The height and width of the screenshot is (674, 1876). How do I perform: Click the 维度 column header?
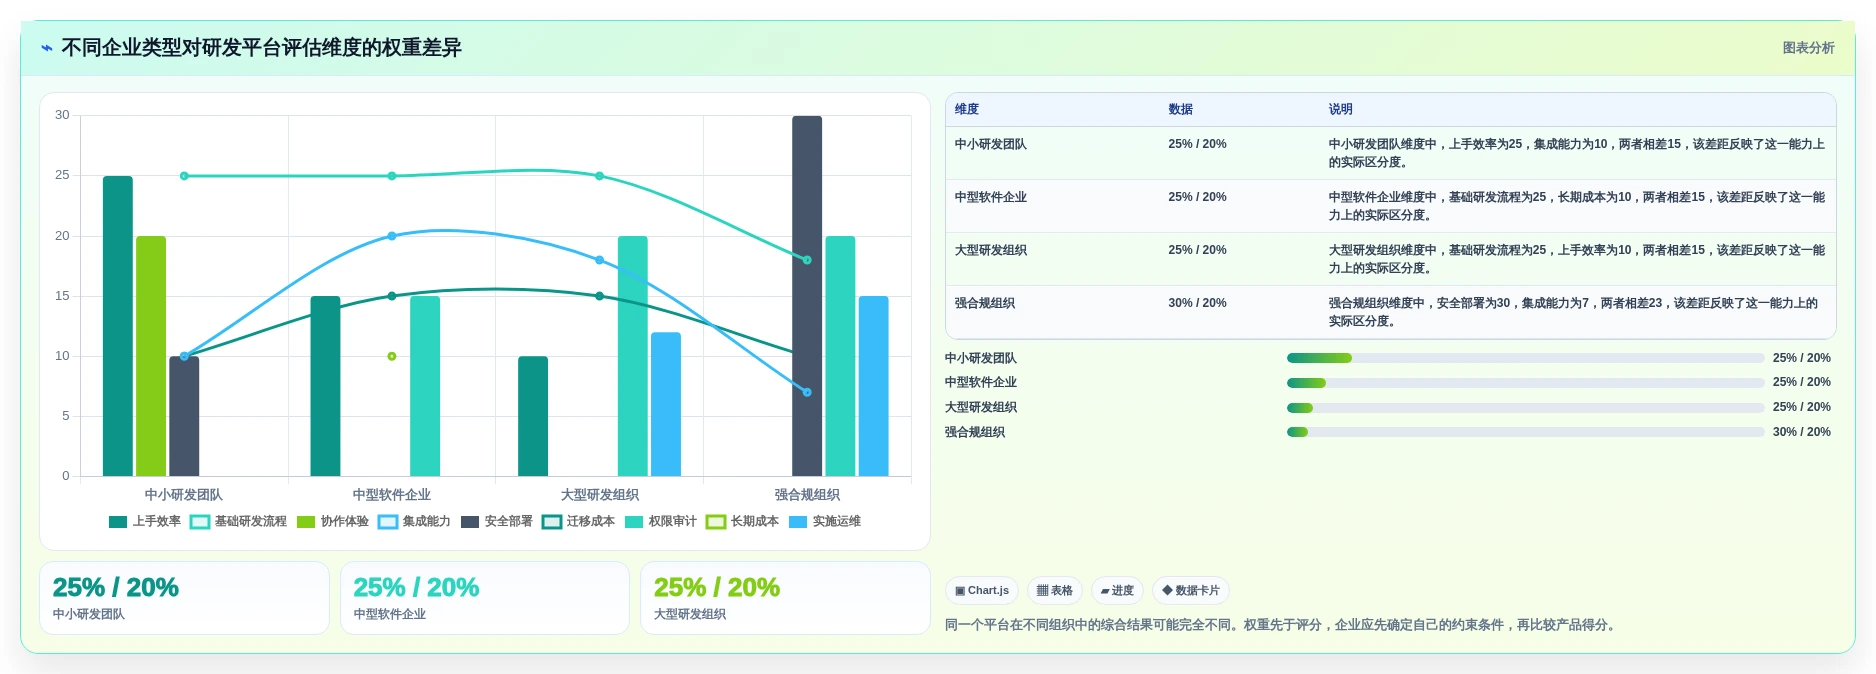(x=967, y=109)
